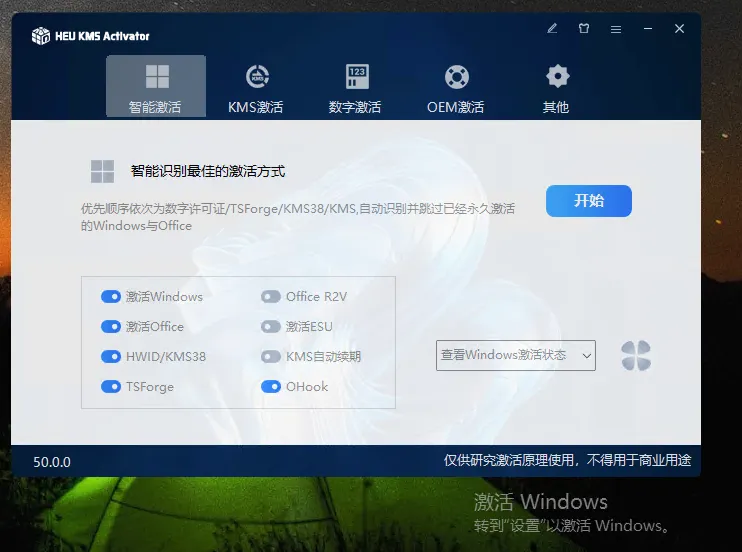Enable the 激活ESU switch
The image size is (742, 552).
pyautogui.click(x=271, y=327)
